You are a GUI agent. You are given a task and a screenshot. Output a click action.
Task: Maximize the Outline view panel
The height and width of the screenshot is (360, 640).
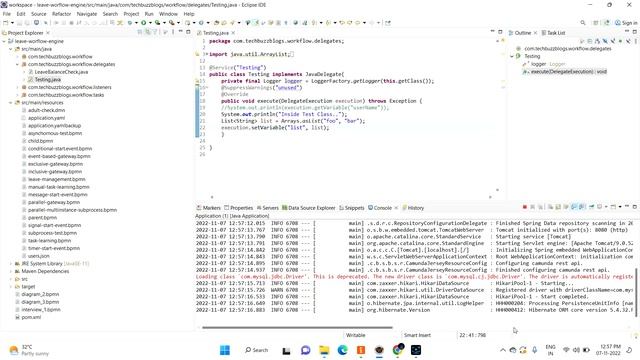(x=635, y=32)
